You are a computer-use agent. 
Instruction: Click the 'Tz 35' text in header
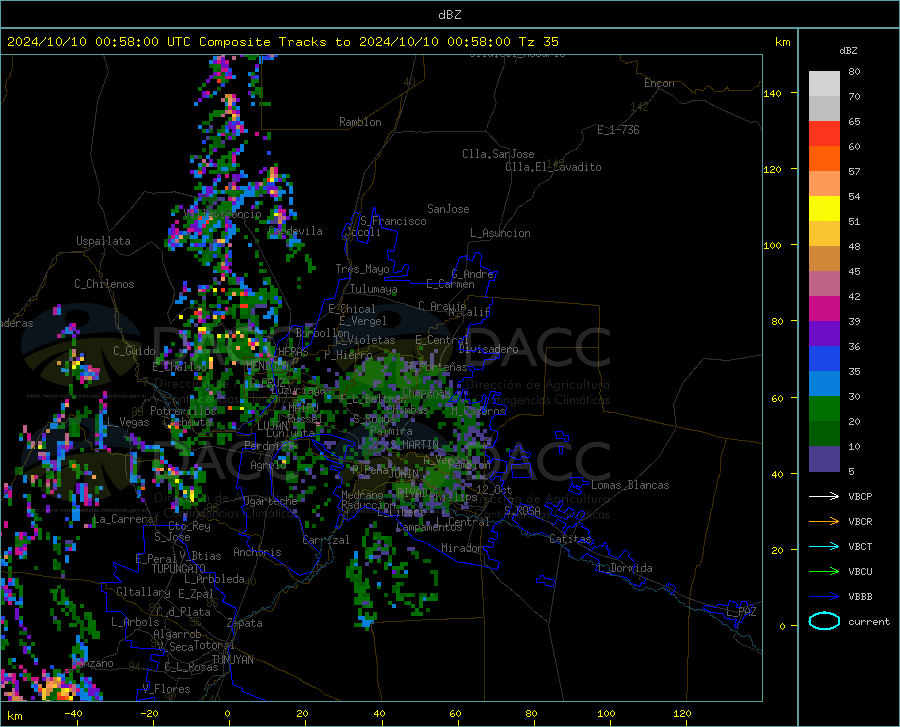tap(538, 42)
